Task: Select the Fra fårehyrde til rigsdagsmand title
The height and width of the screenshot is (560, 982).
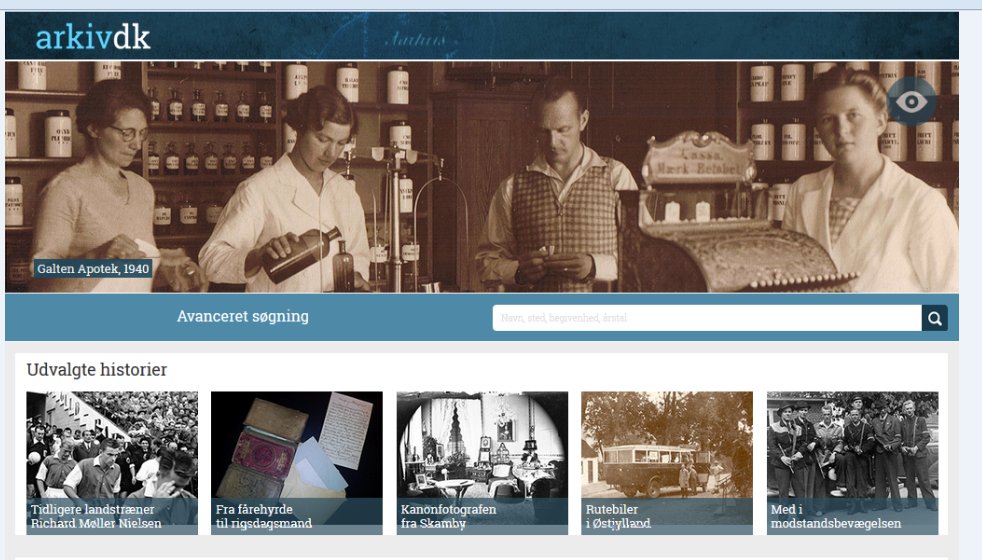Action: click(264, 516)
